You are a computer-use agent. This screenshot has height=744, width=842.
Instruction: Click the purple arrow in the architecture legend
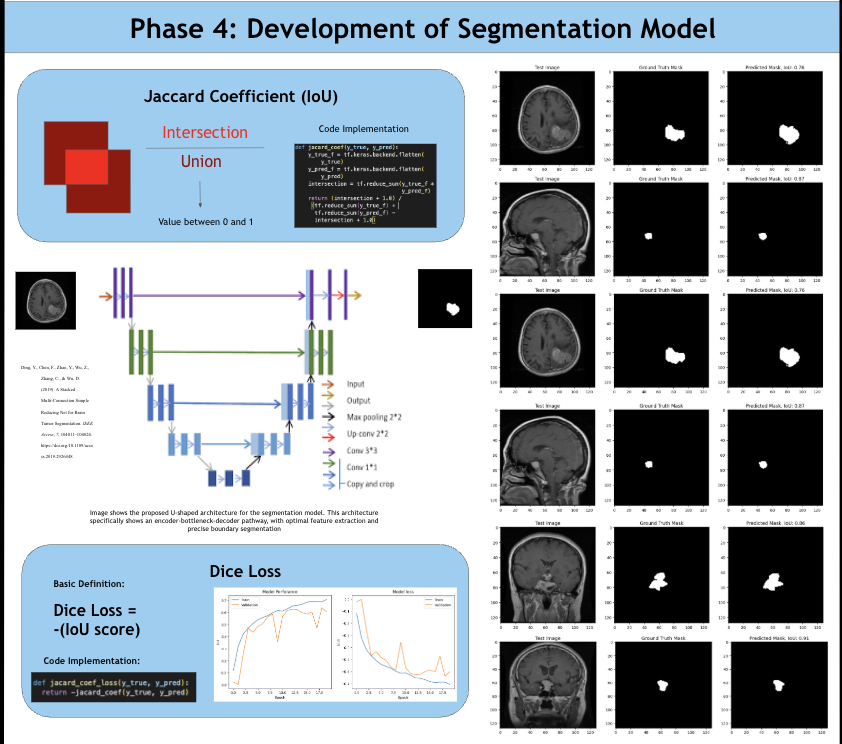[328, 452]
